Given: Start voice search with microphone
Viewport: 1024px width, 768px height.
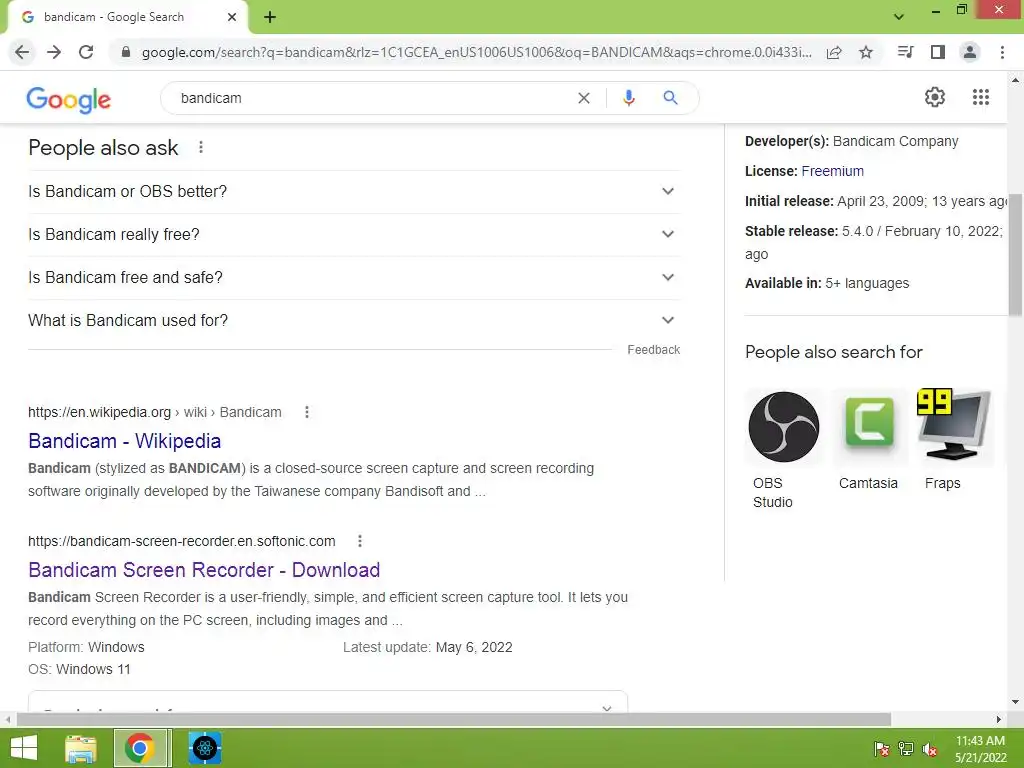Looking at the screenshot, I should (x=628, y=98).
